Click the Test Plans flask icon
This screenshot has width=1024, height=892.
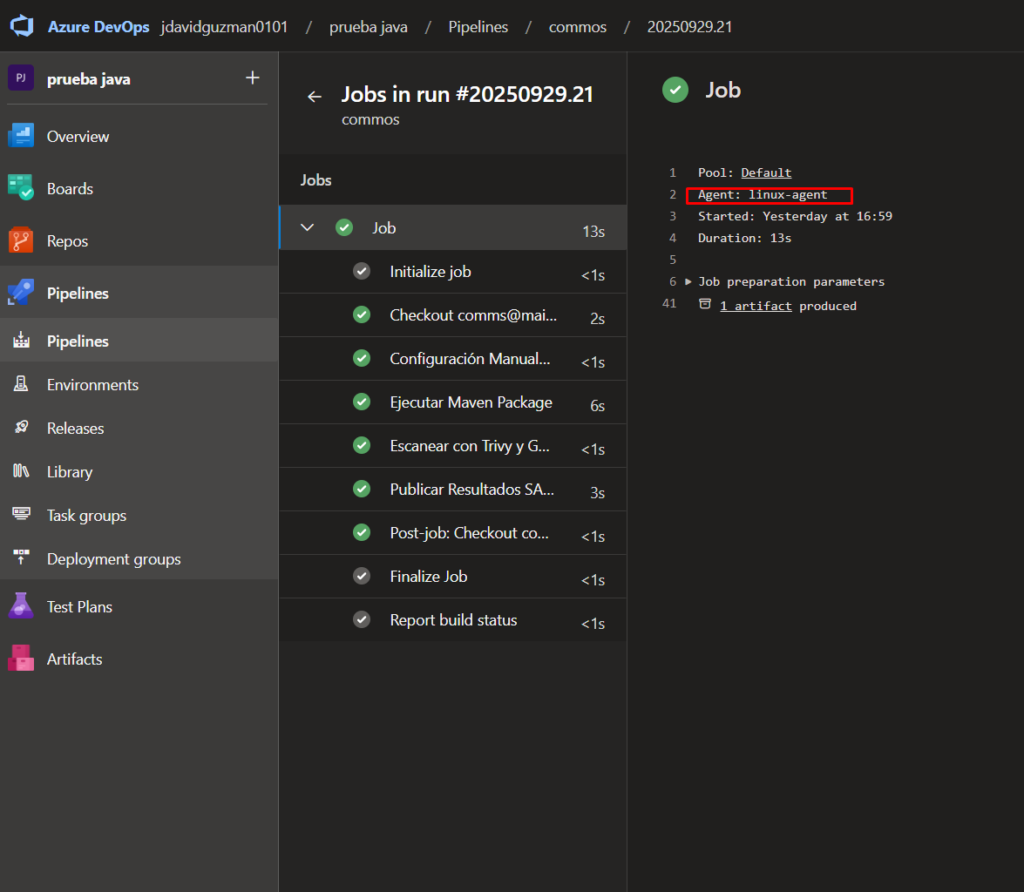point(21,606)
